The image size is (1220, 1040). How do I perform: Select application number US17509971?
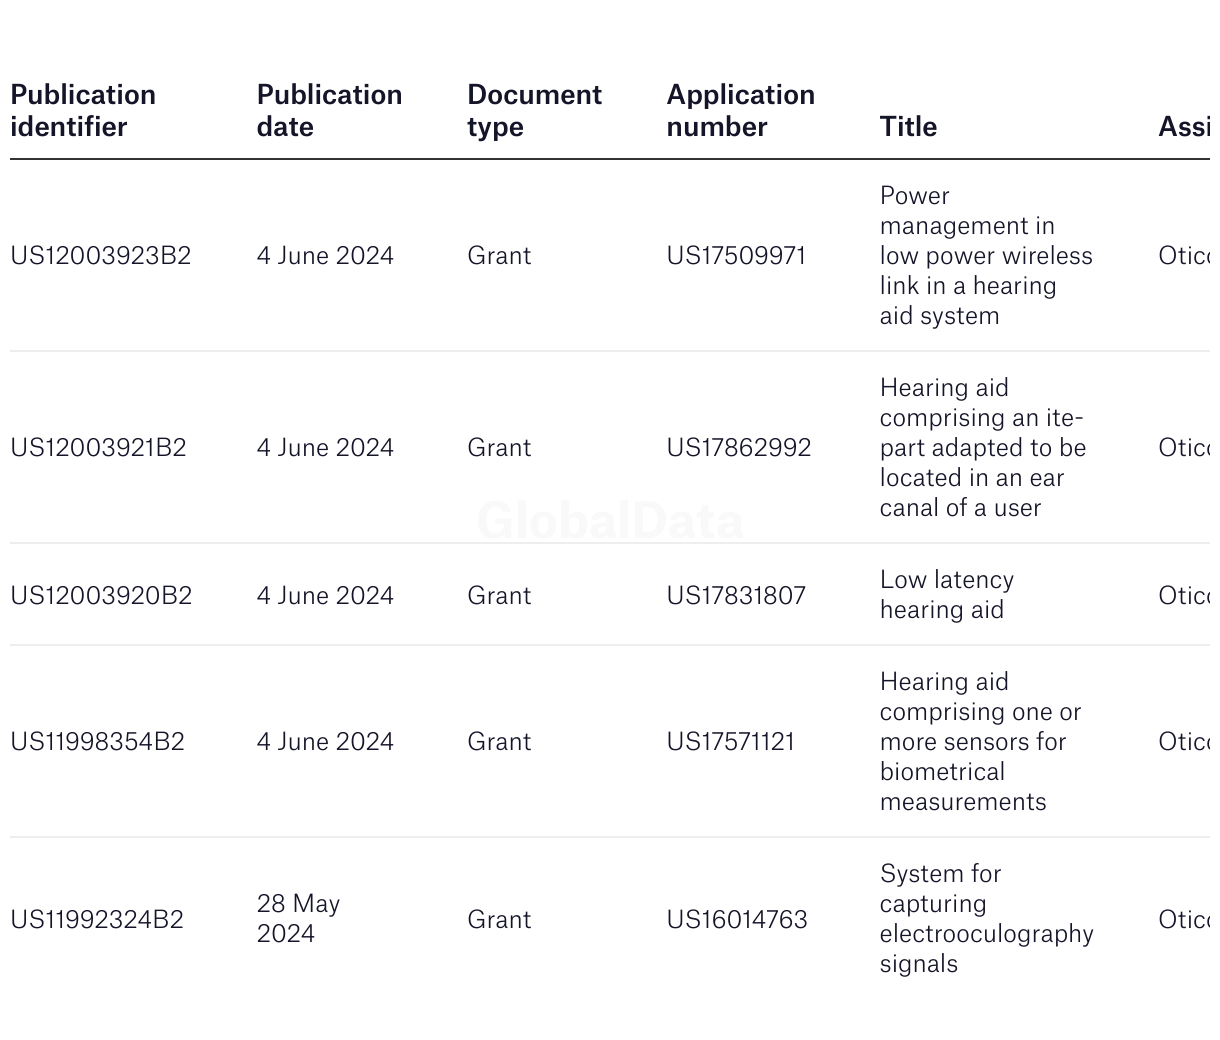pos(736,256)
